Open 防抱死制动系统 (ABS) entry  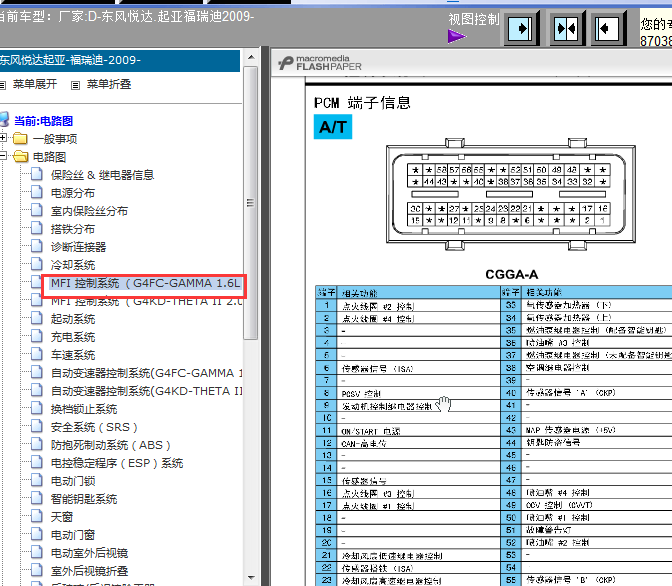[110, 445]
